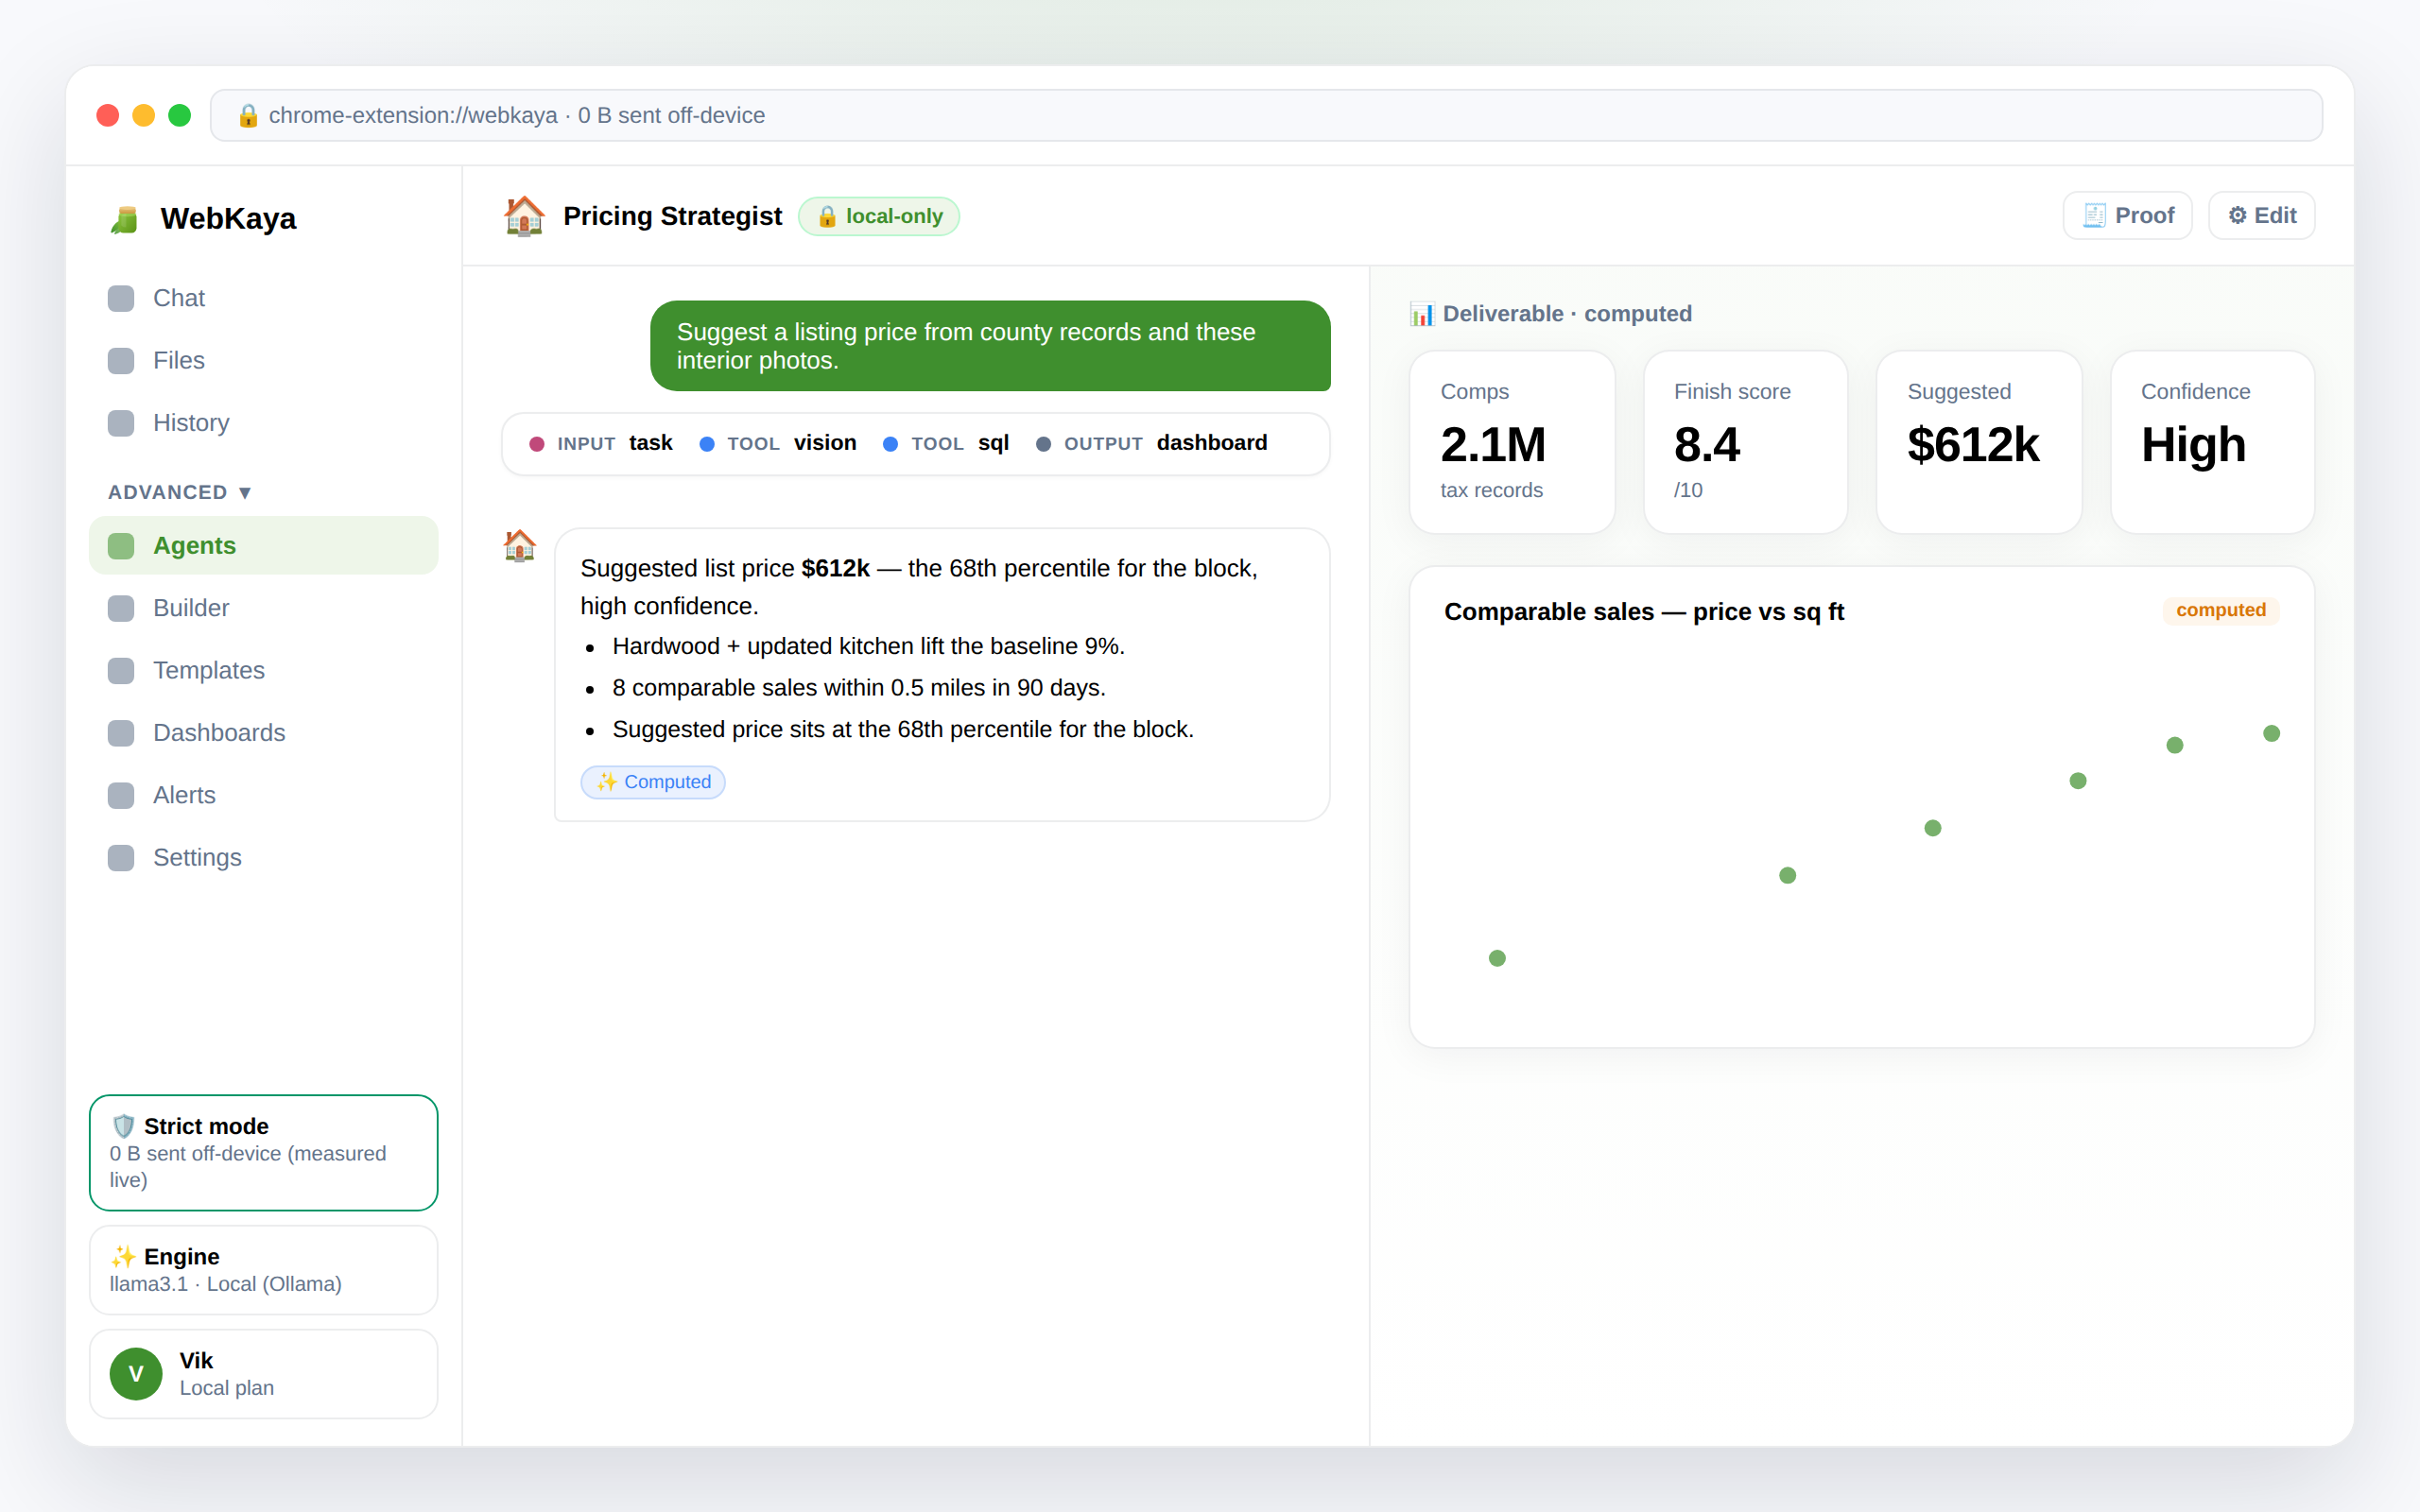Click the Chat sidebar icon

(121, 298)
